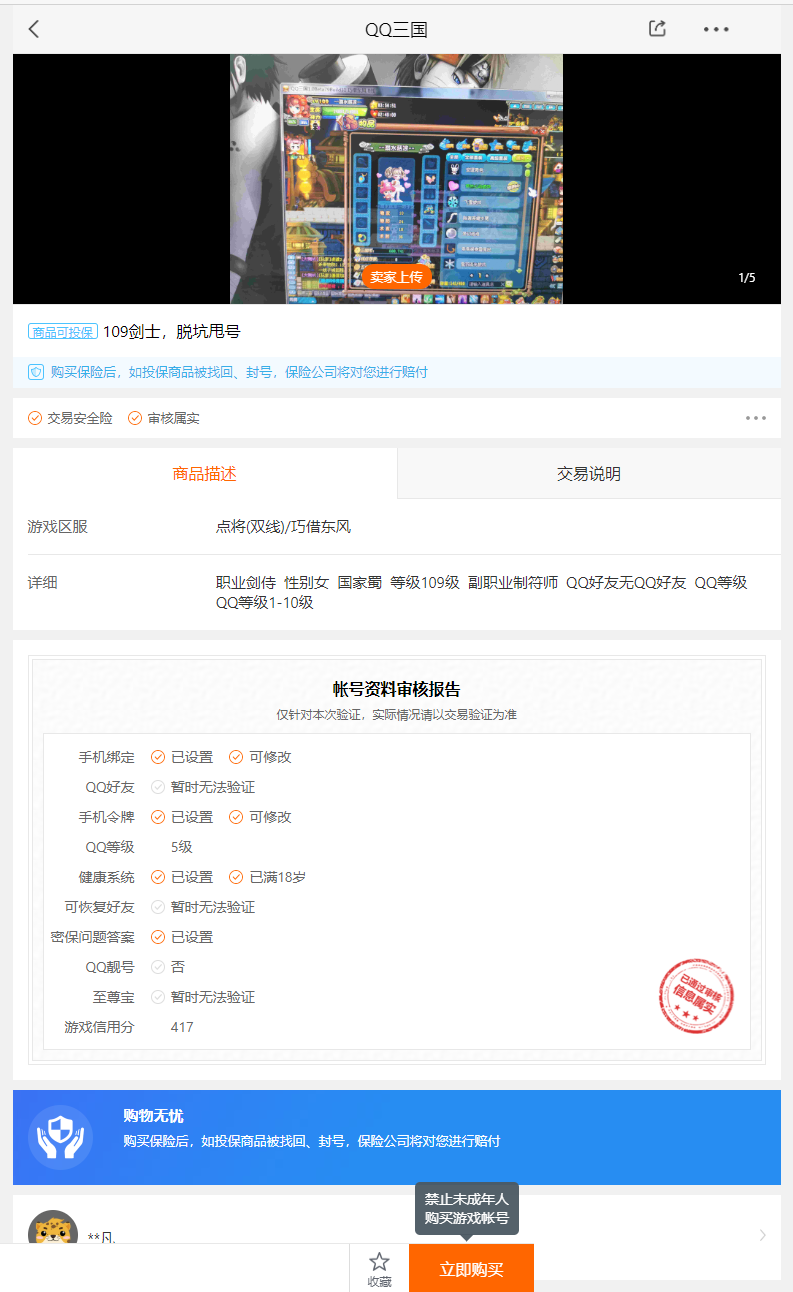The width and height of the screenshot is (793, 1292).
Task: Click 手机绑定 已设置 check mark
Action: tap(158, 757)
